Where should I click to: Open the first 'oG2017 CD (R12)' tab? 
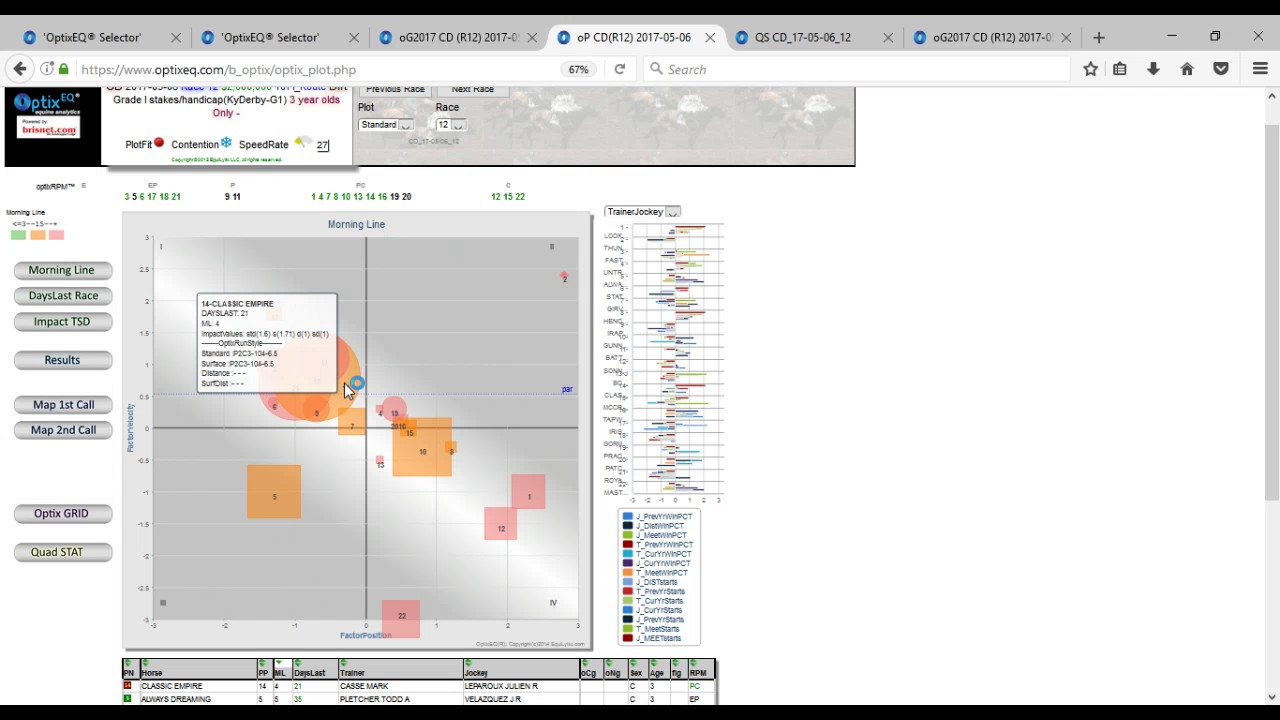click(459, 37)
